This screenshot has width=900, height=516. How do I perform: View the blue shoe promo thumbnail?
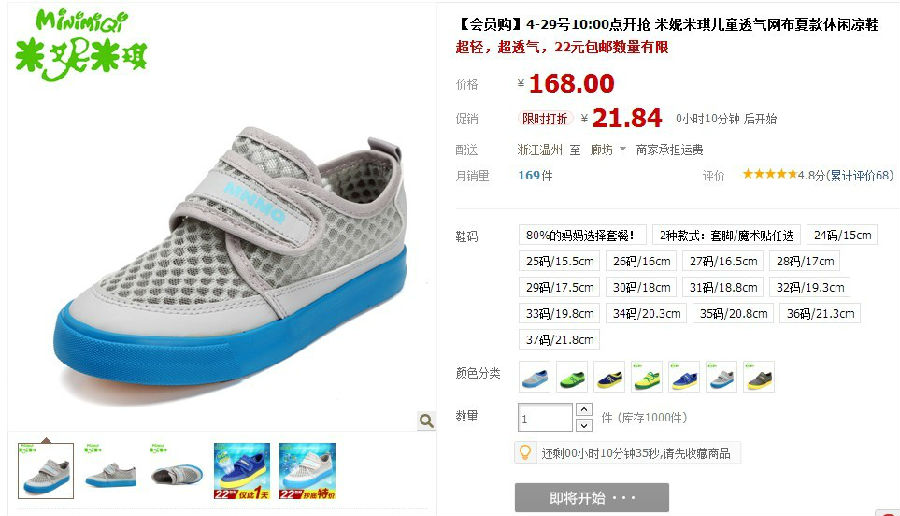(242, 471)
